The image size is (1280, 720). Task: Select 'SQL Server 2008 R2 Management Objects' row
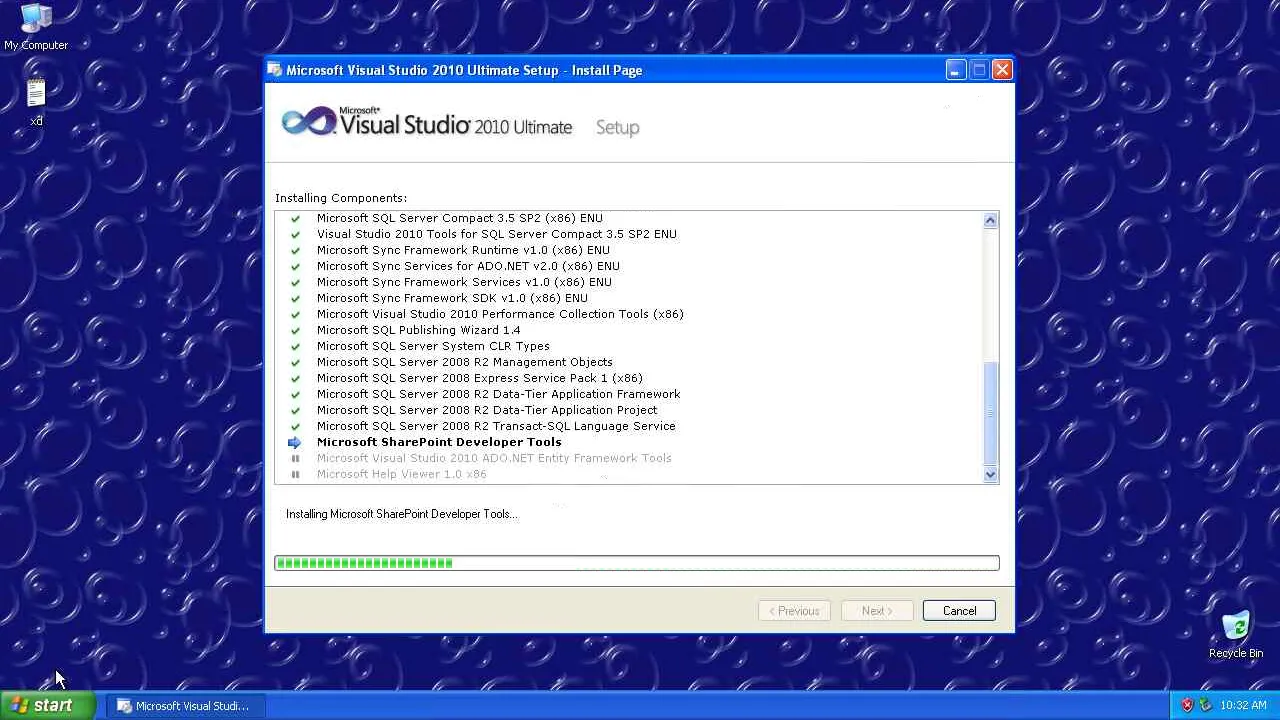(465, 362)
